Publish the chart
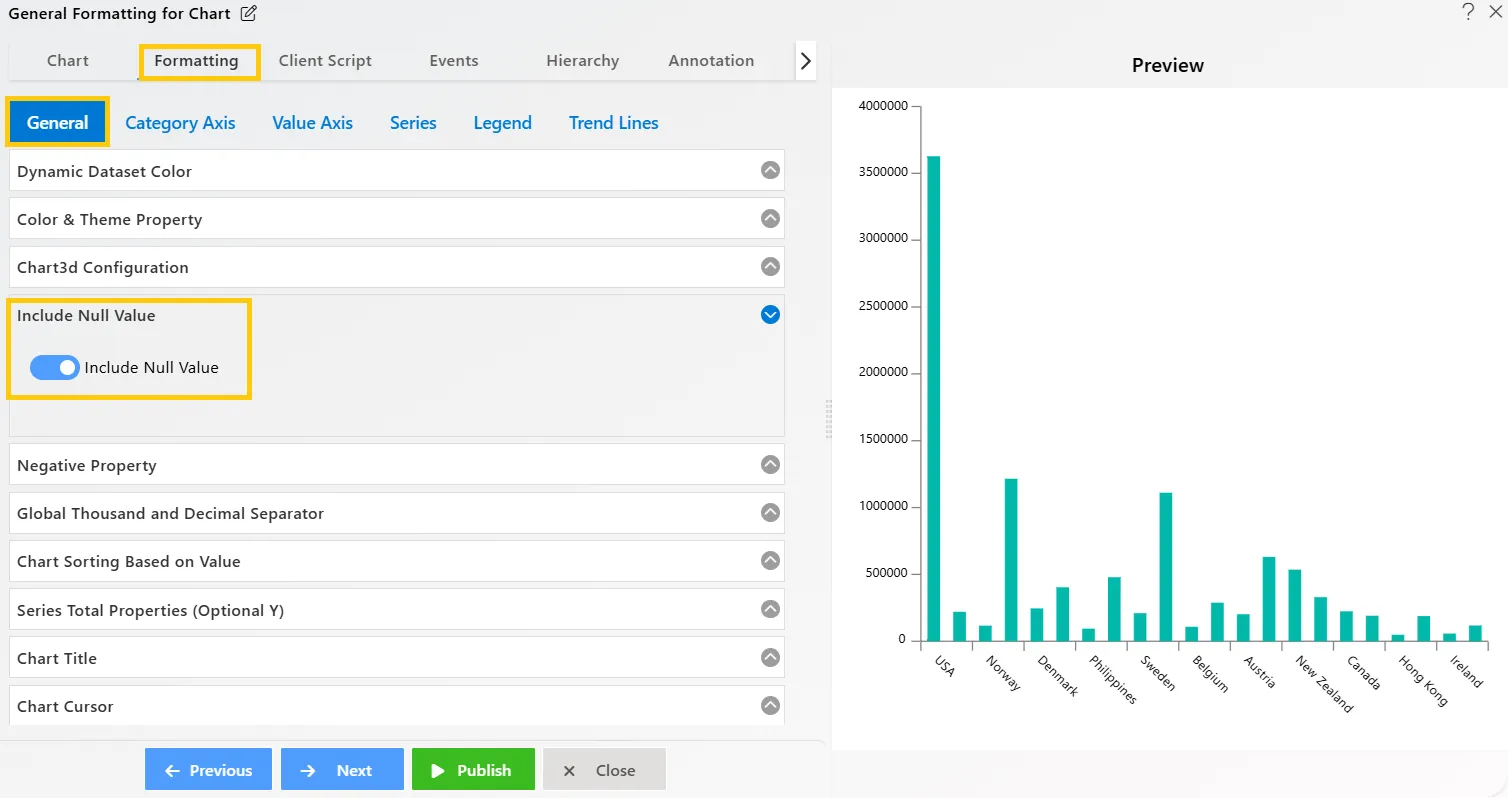 pyautogui.click(x=473, y=770)
